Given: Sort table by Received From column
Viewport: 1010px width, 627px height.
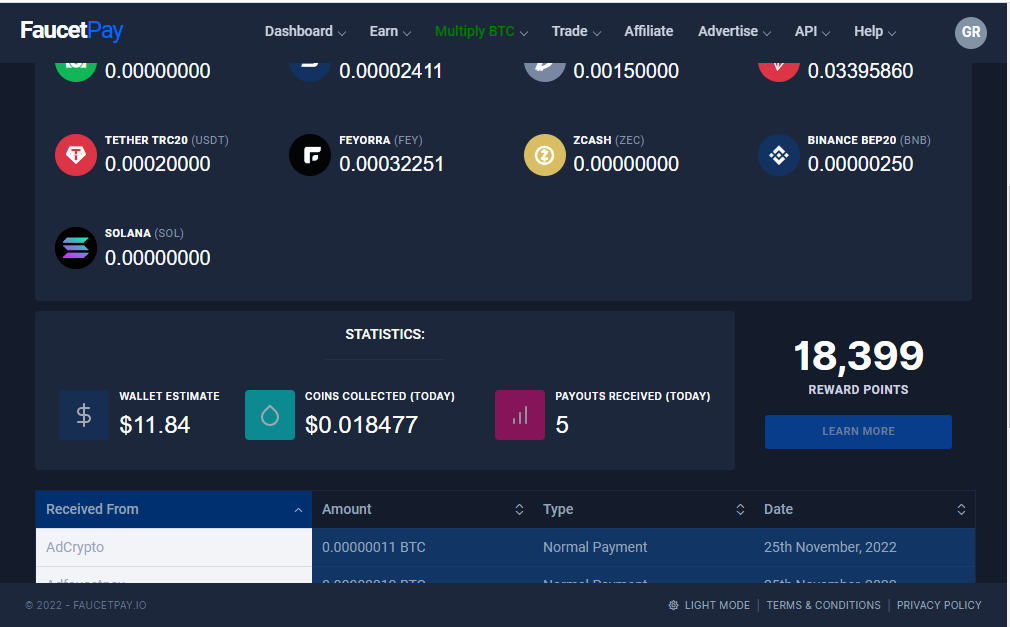Looking at the screenshot, I should click(x=174, y=509).
